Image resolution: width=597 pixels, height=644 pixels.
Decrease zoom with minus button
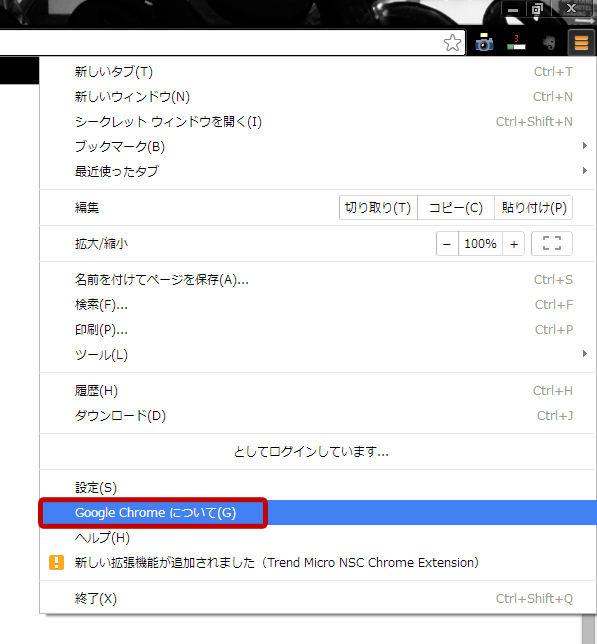(447, 244)
